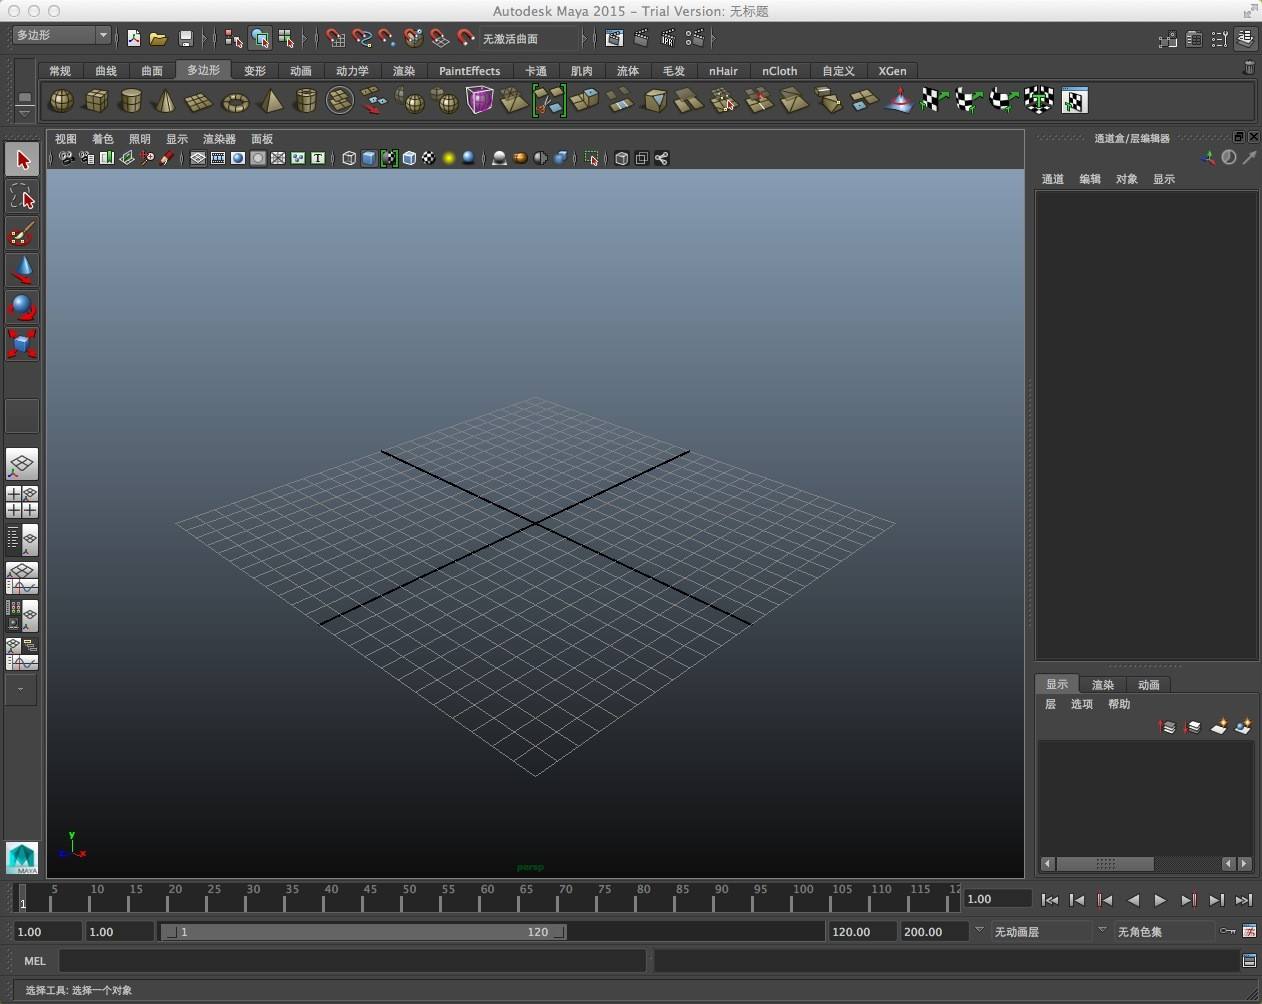Switch to the 曲面 shelf tab
This screenshot has height=1004, width=1262.
(x=151, y=71)
